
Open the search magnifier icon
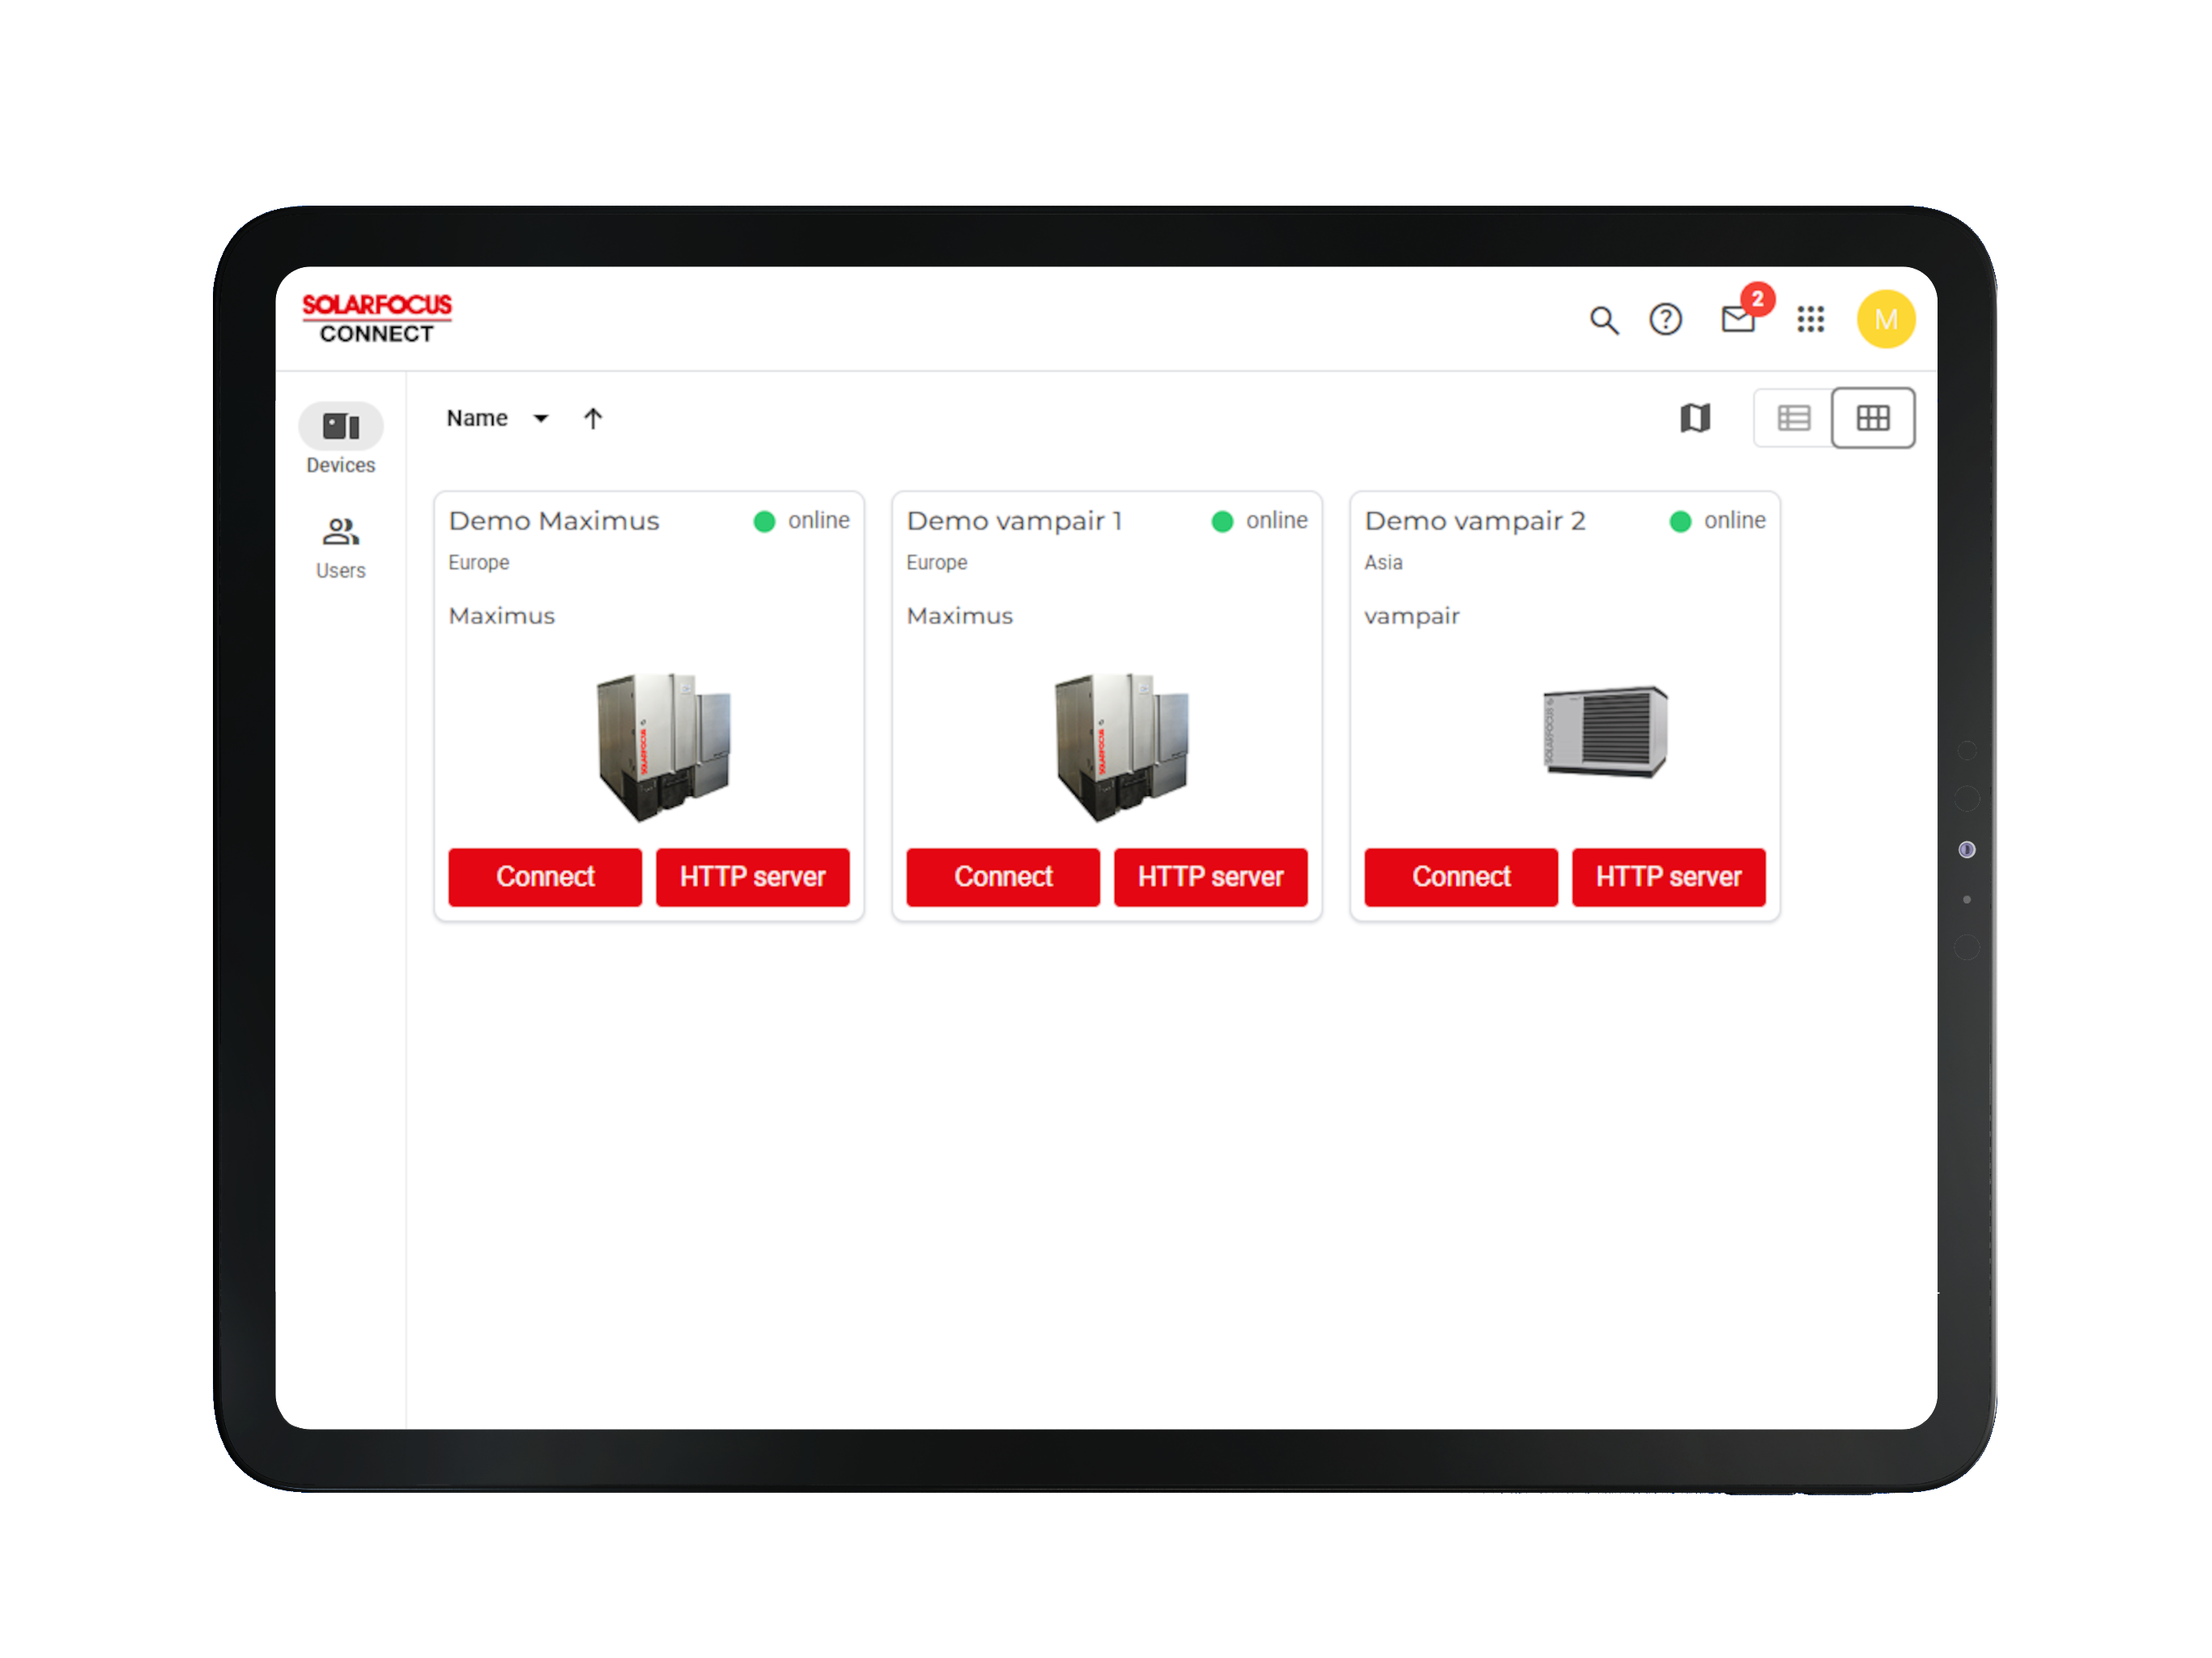[1603, 320]
